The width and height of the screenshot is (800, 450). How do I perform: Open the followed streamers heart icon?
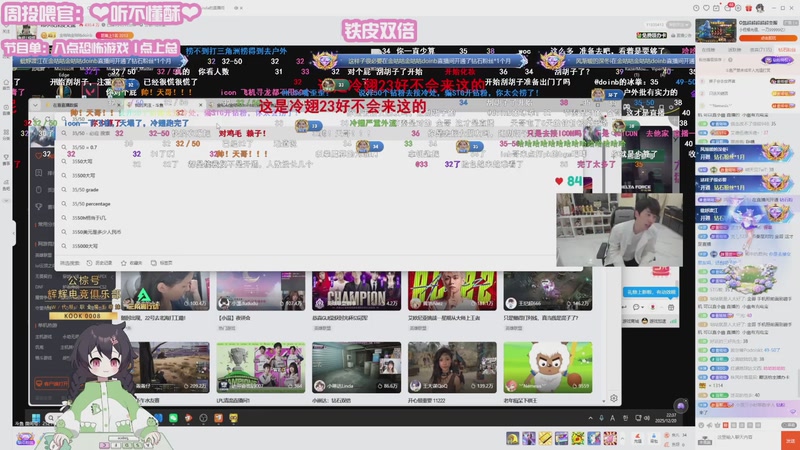(706, 8)
